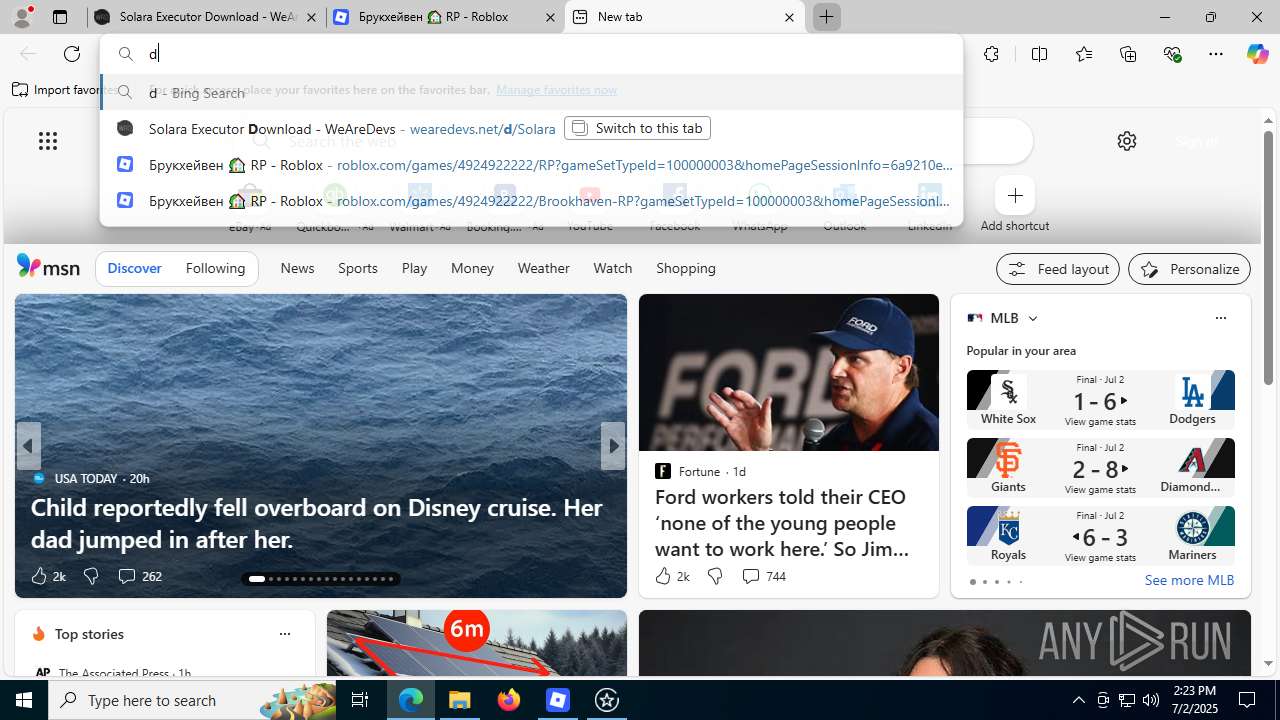The height and width of the screenshot is (720, 1280).
Task: Open comments on Disney cruise story (262)
Action: [x=139, y=576]
